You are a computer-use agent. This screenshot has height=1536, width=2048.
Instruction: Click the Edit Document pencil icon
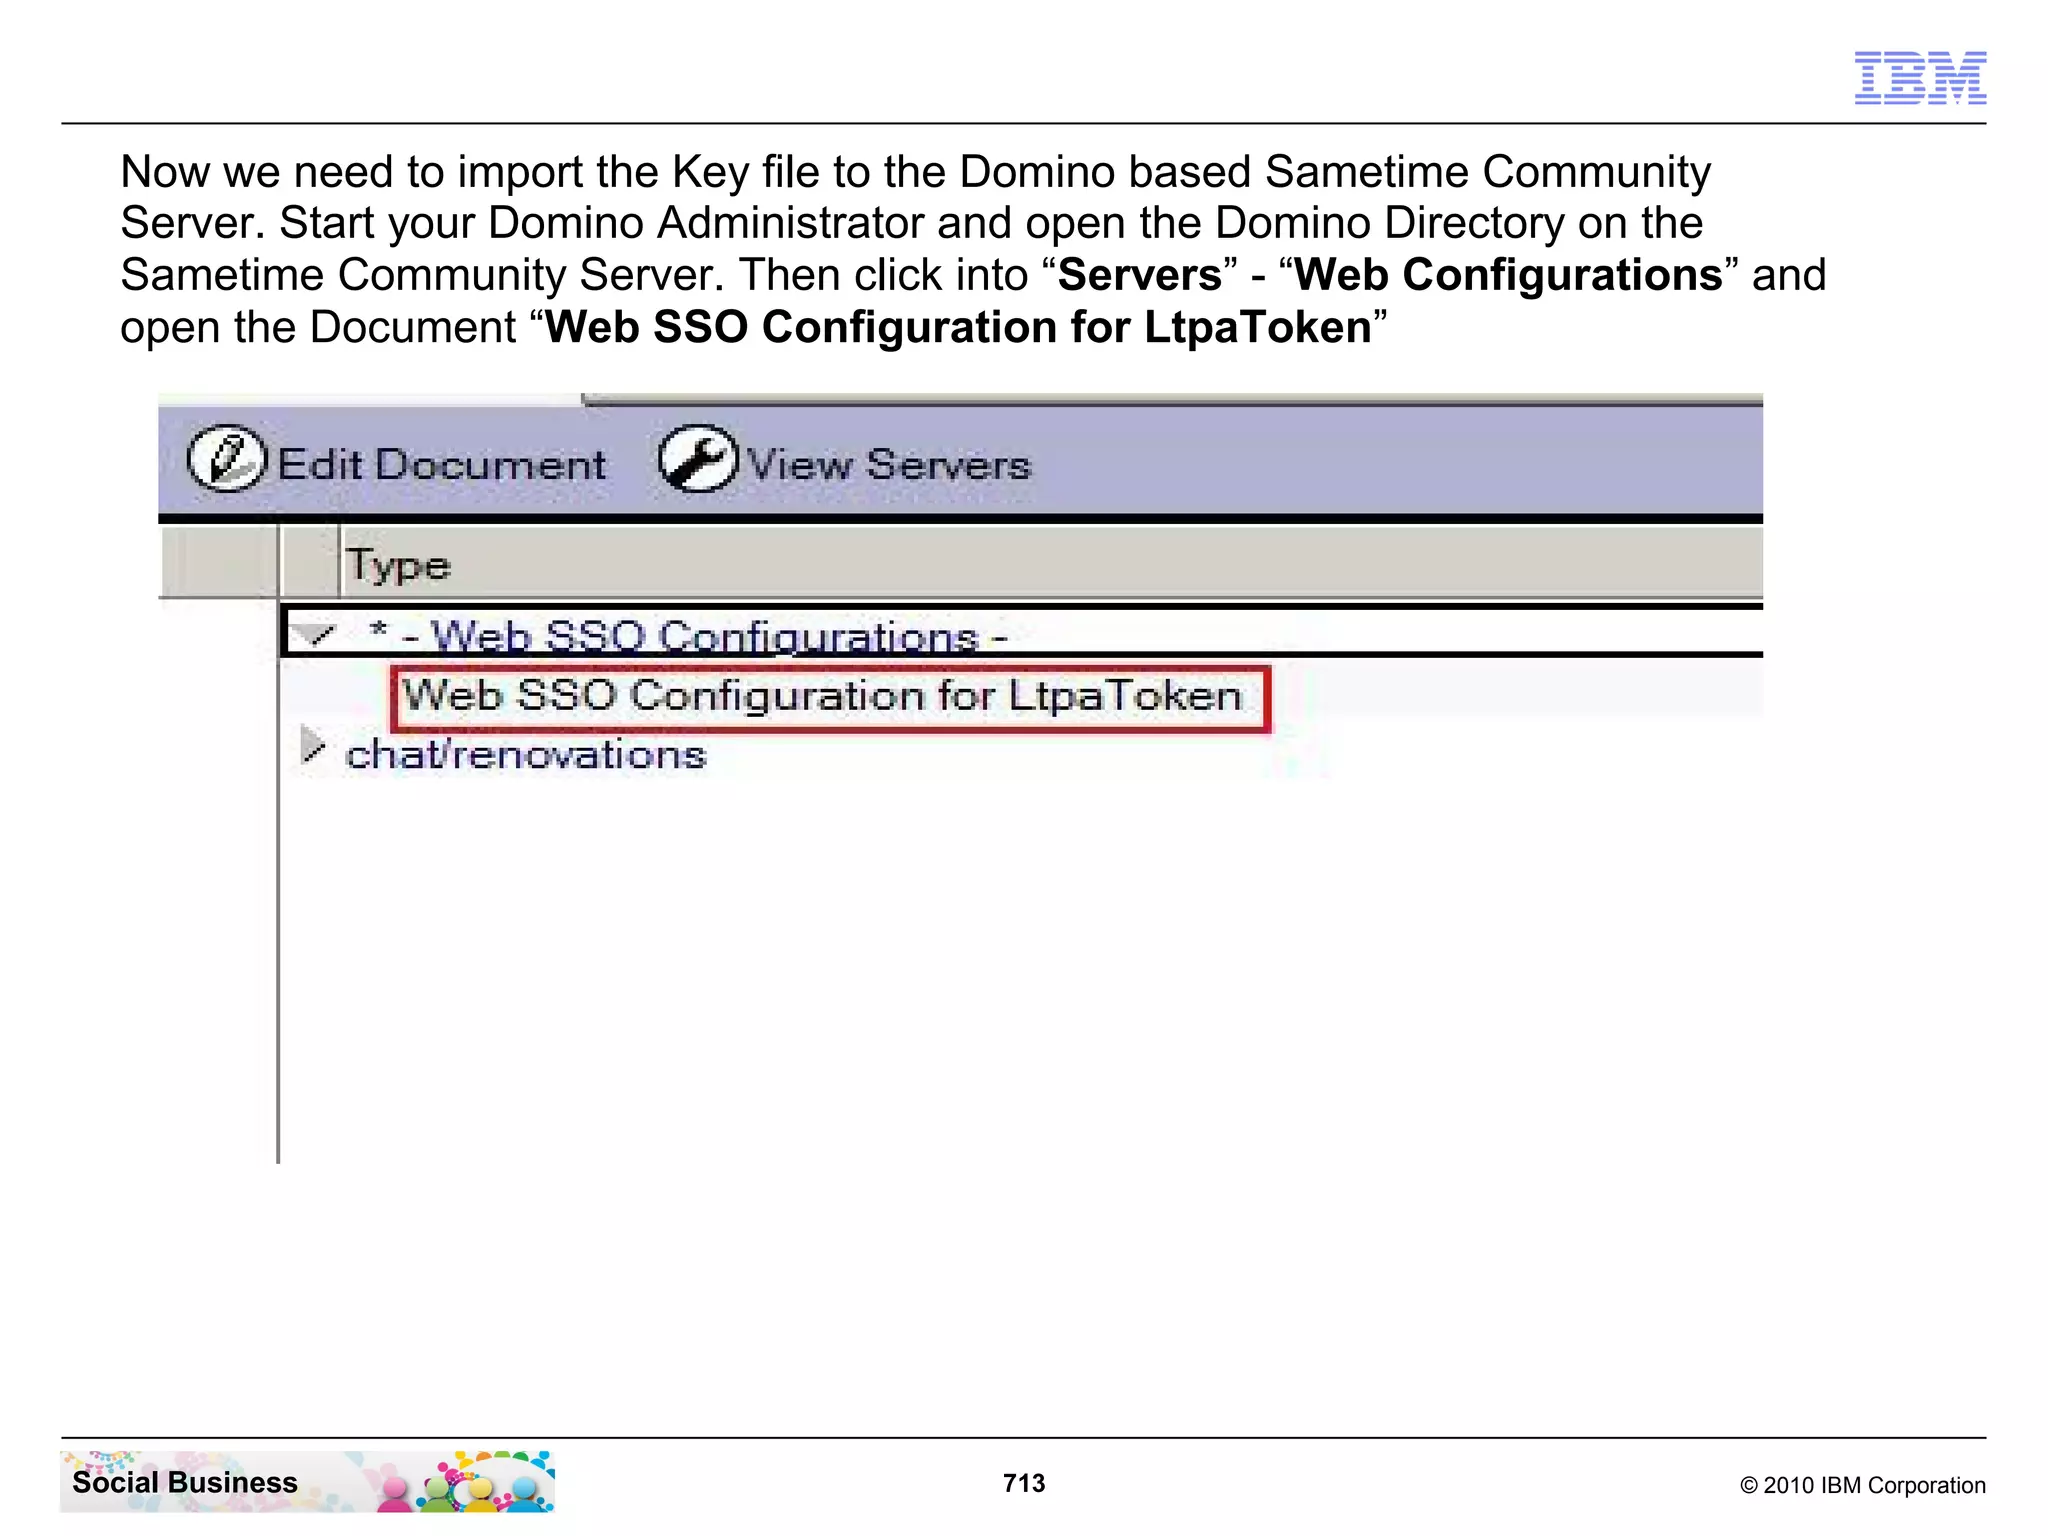click(x=226, y=459)
